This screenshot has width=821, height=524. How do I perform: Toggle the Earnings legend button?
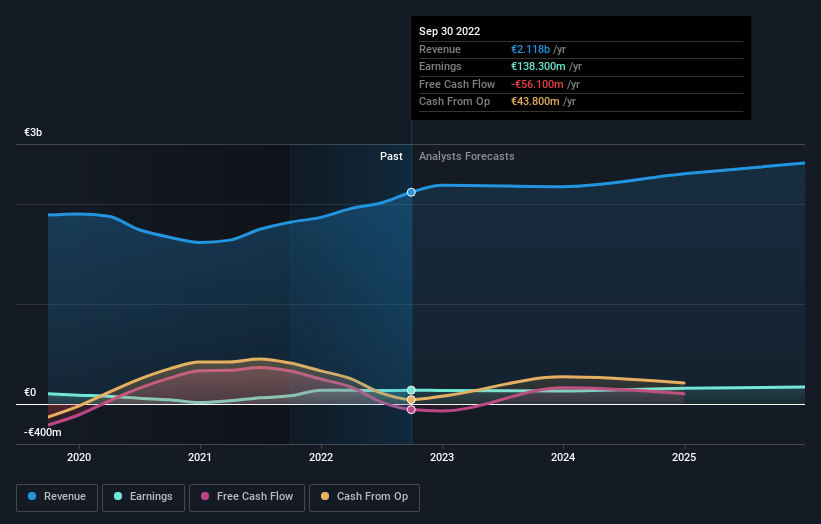click(x=143, y=497)
